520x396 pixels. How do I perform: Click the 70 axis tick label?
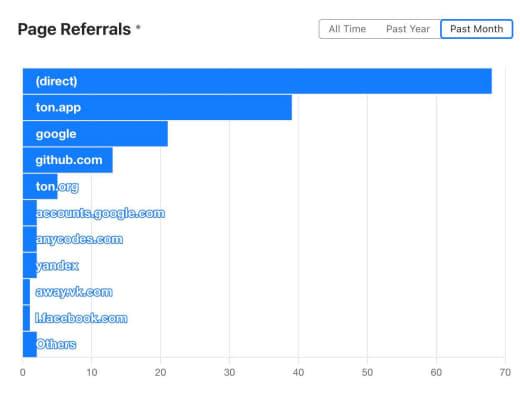[x=505, y=372]
